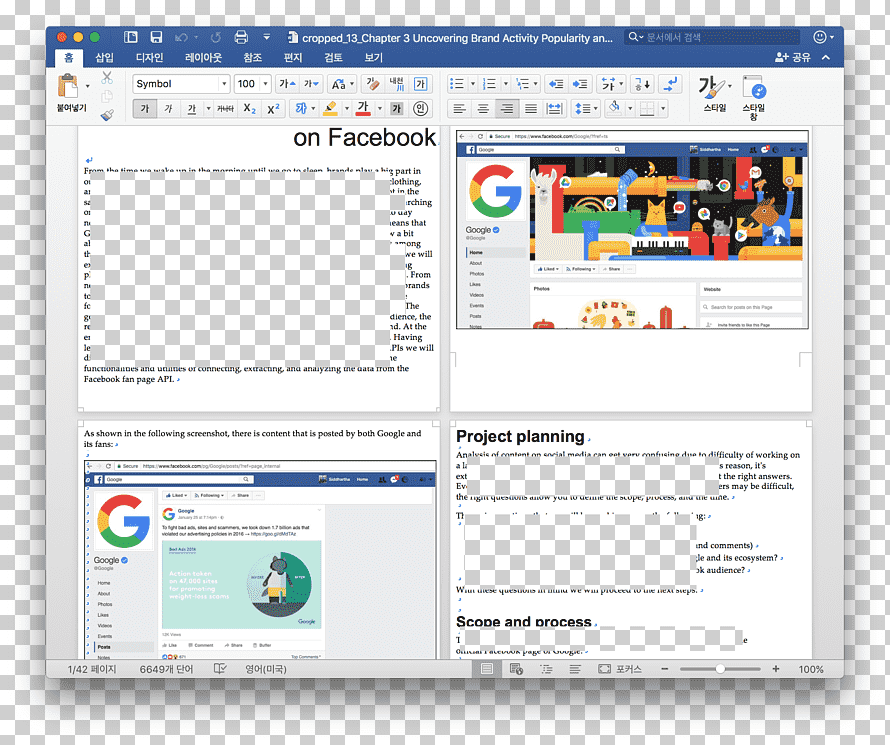Click the enclosed character circled 인 icon

(420, 108)
